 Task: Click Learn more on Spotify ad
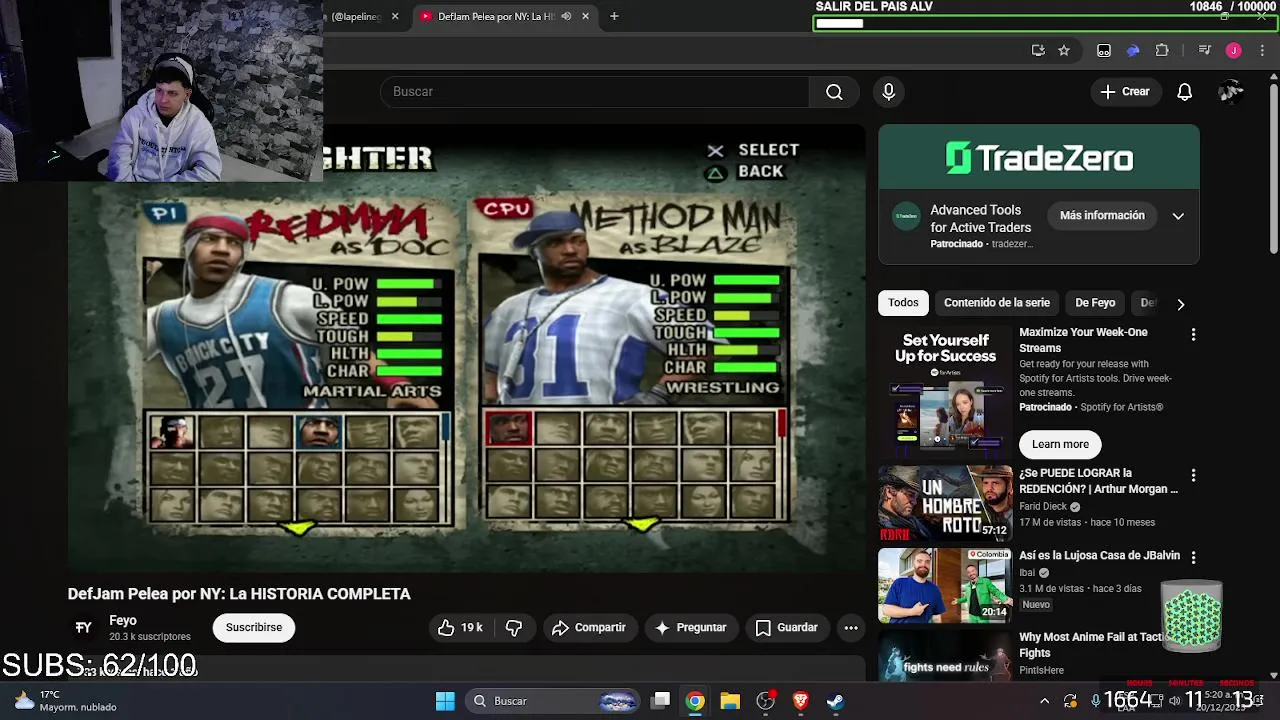1060,445
